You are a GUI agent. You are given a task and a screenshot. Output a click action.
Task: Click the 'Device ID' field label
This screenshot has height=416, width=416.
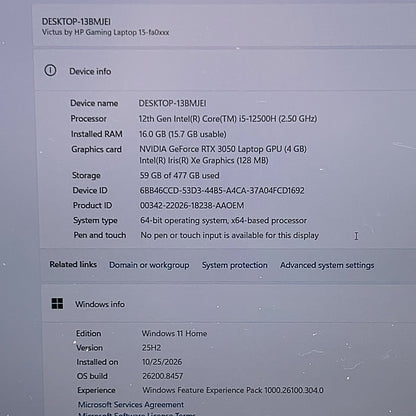tap(90, 190)
